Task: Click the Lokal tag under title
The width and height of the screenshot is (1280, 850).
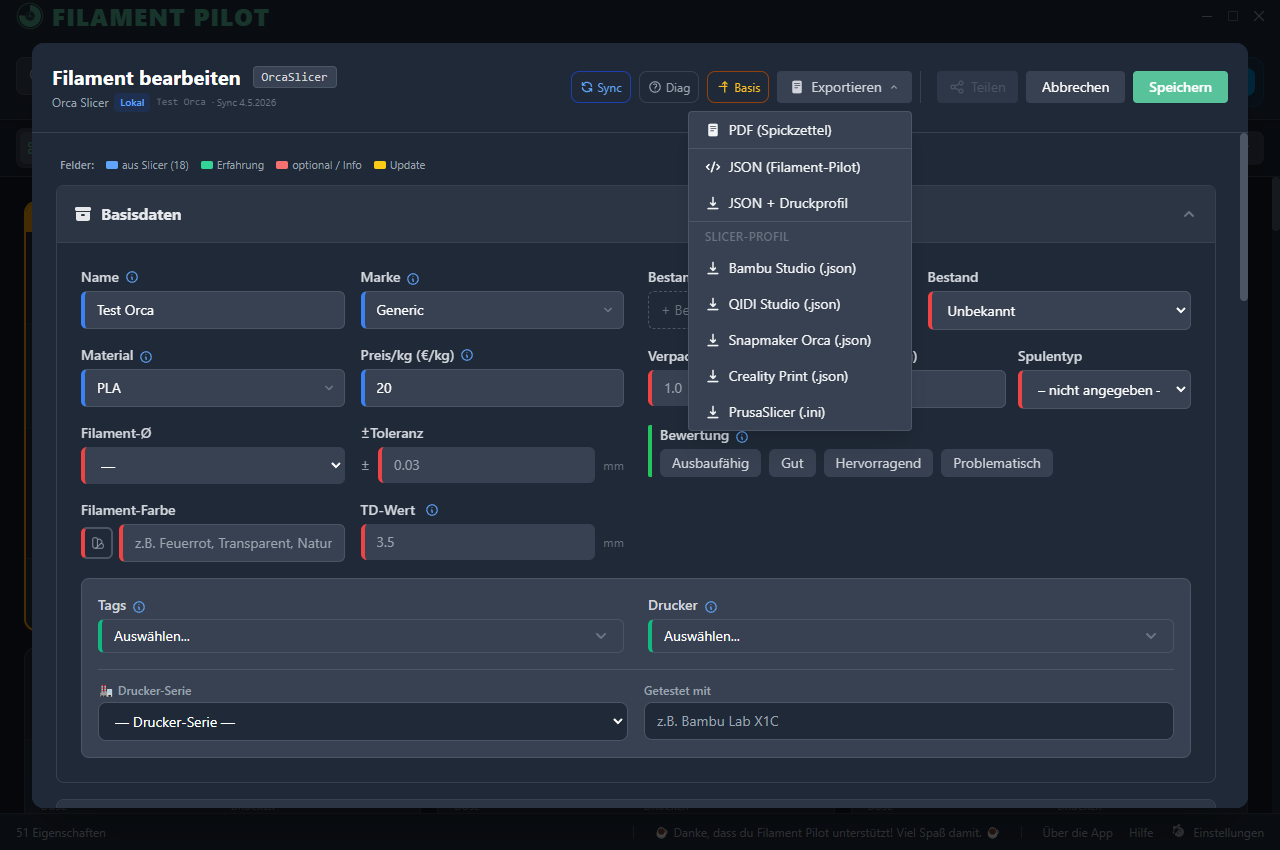Action: pyautogui.click(x=132, y=102)
